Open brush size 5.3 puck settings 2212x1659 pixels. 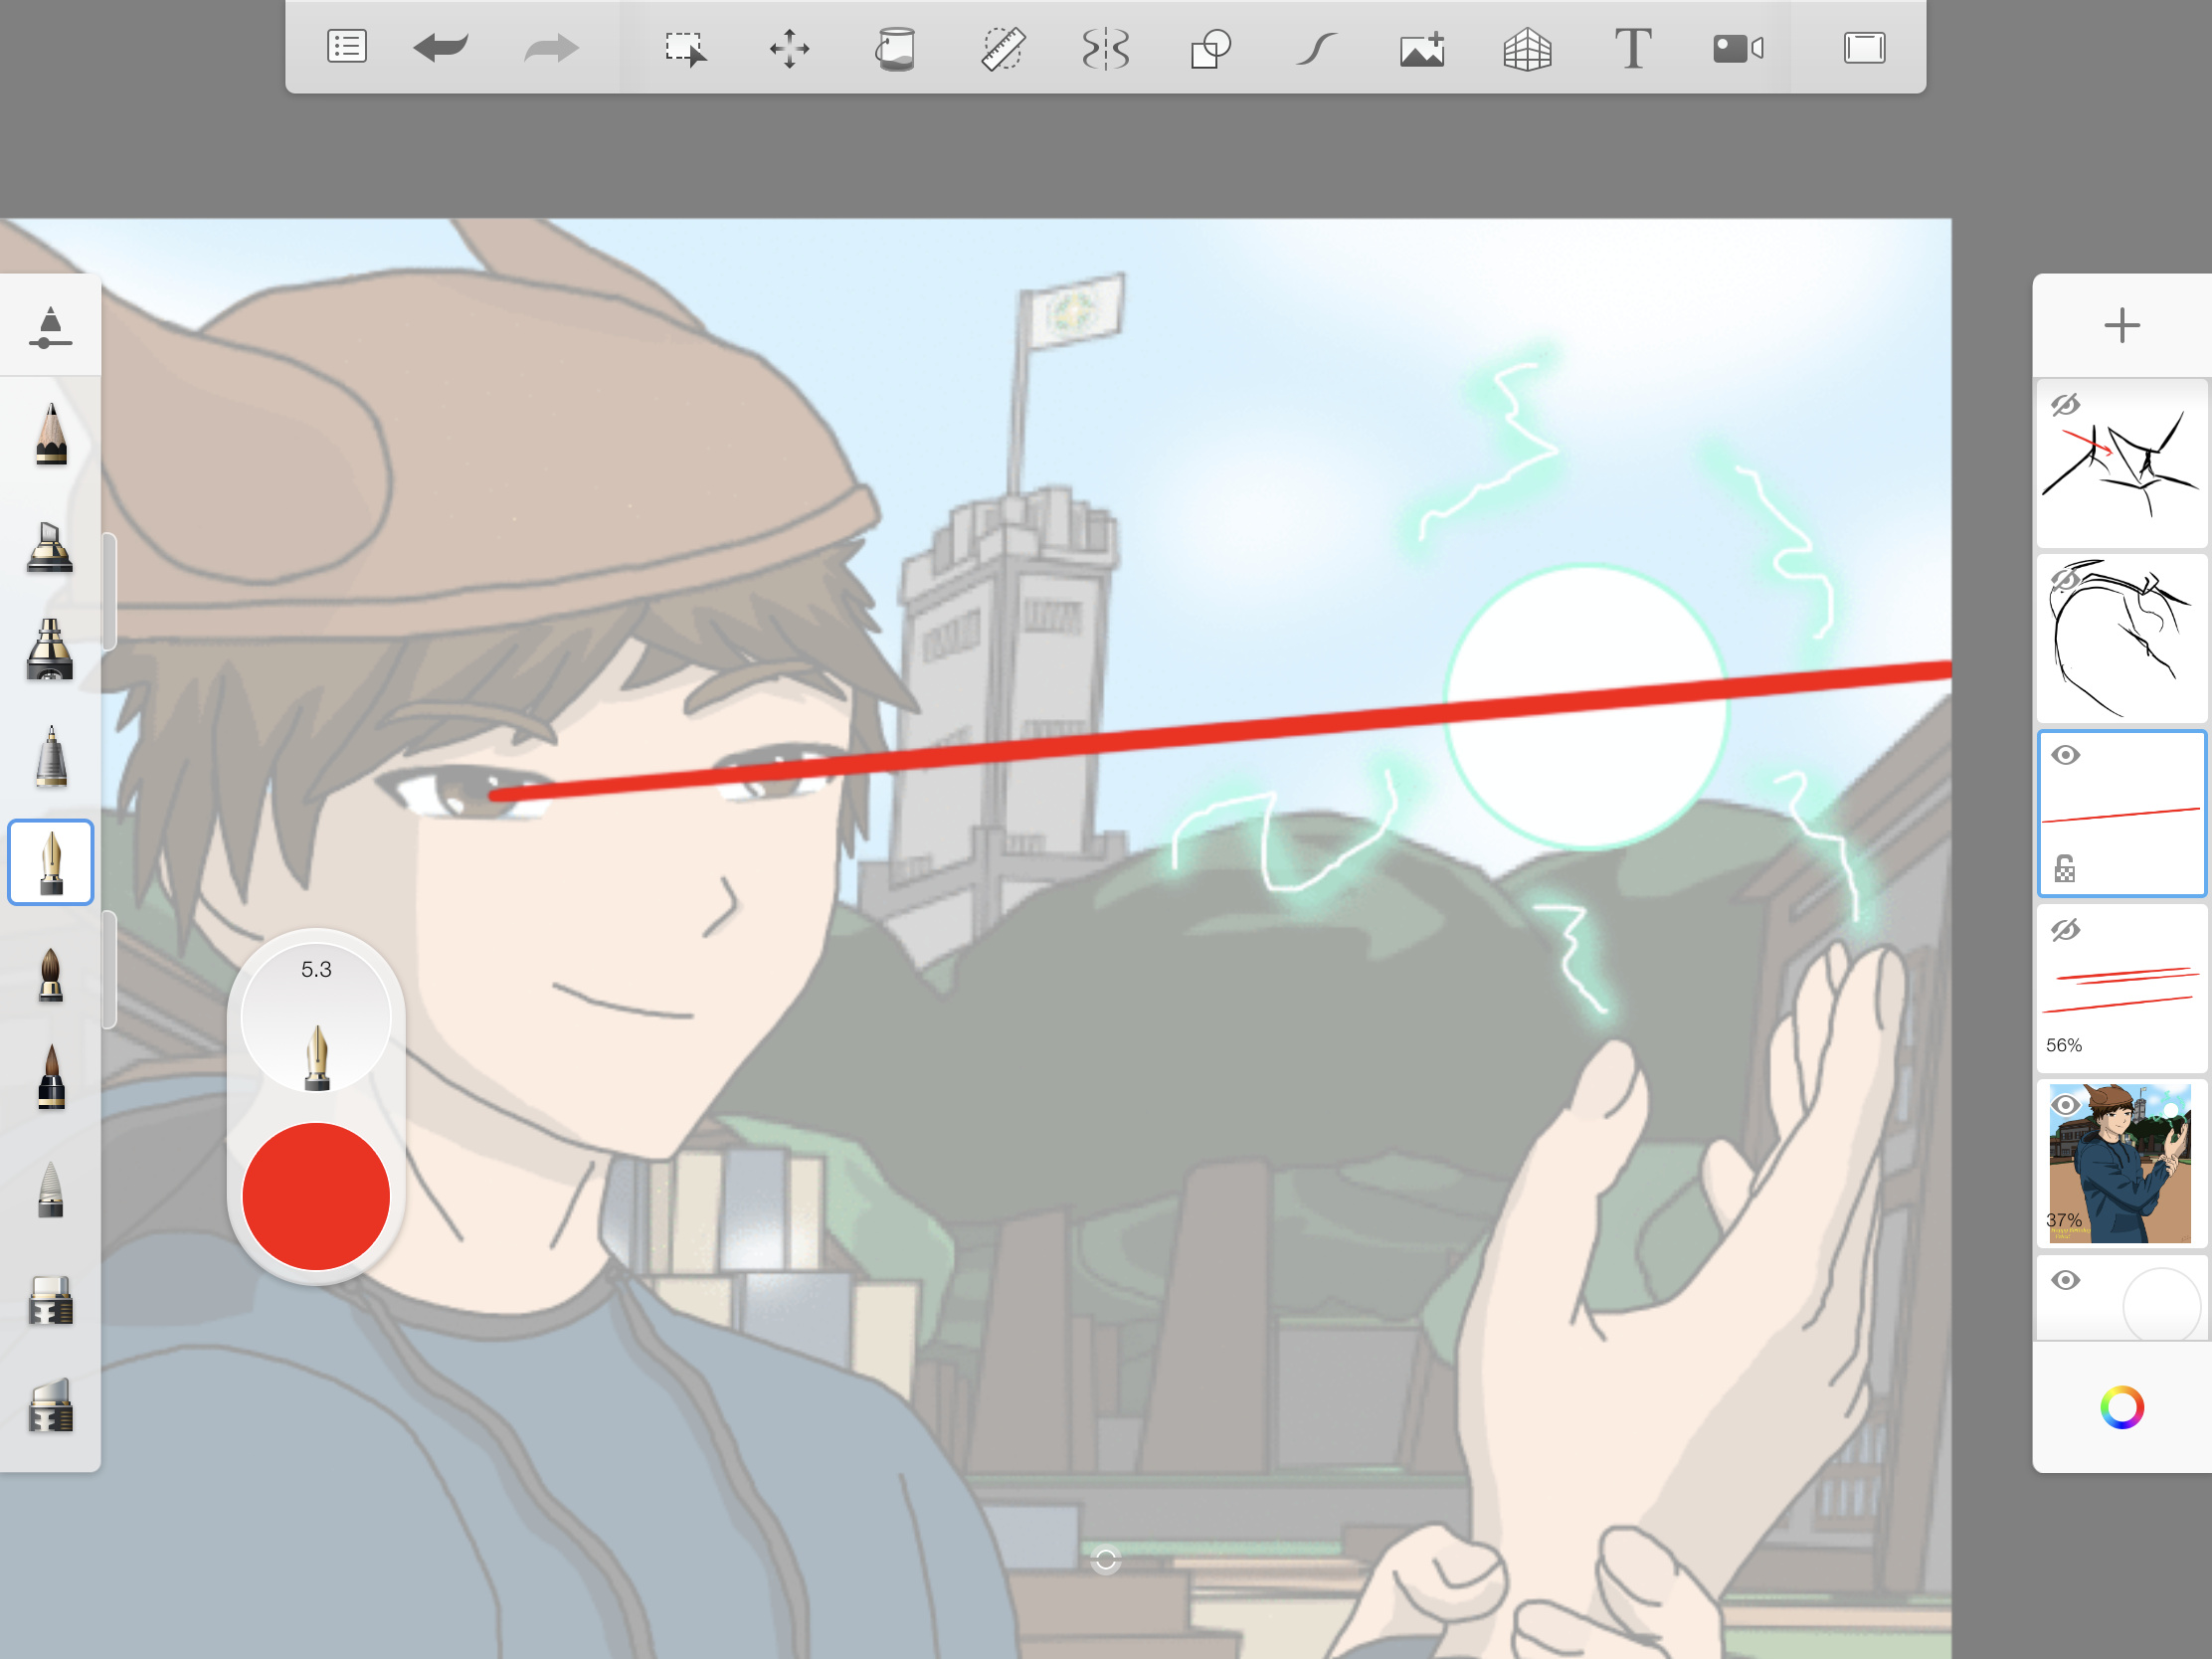tap(316, 1018)
